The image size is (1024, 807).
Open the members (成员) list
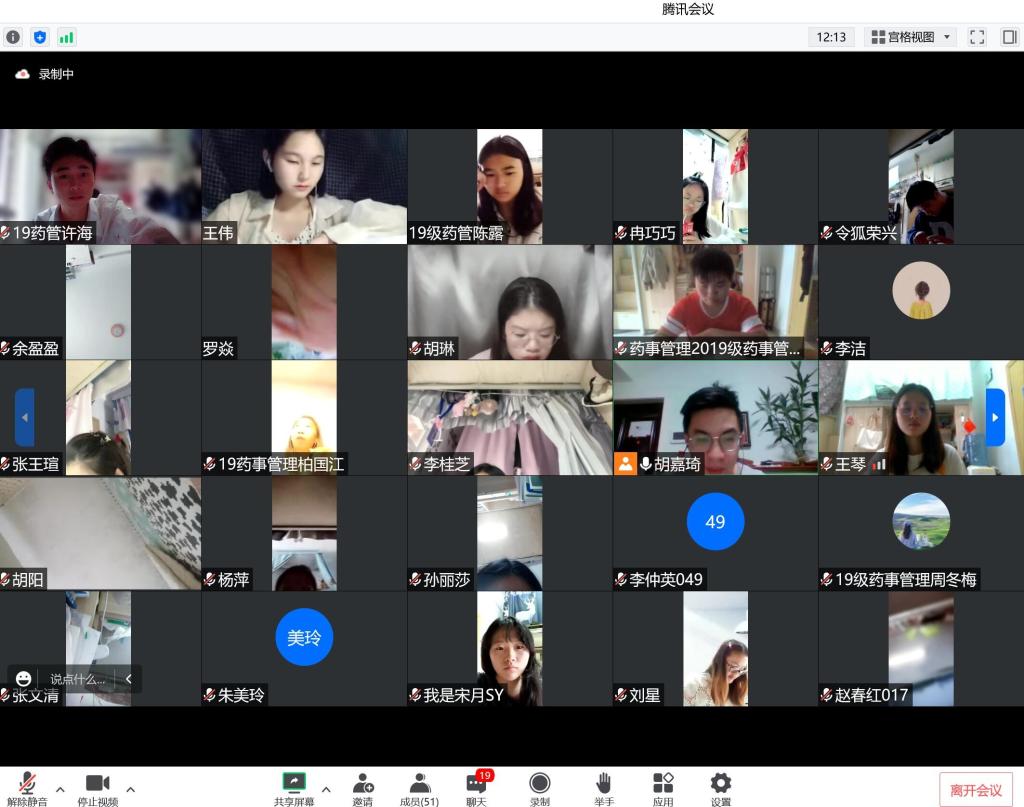pos(419,788)
